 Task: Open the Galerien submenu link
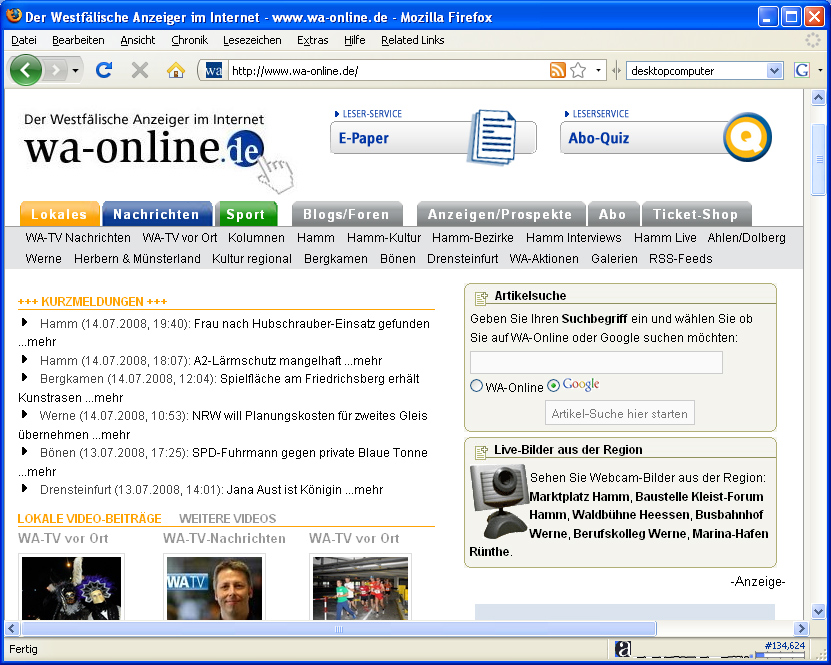click(x=614, y=259)
